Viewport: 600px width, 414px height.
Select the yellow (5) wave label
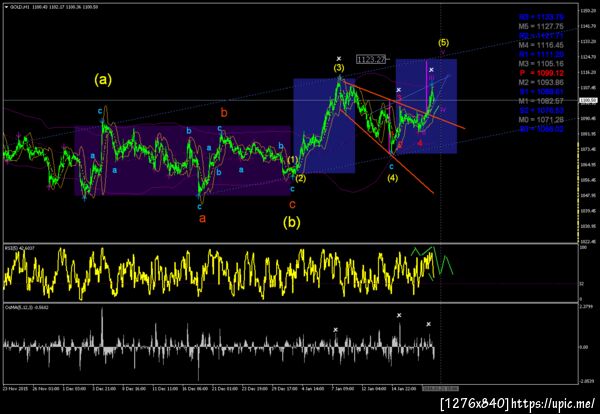coord(443,42)
